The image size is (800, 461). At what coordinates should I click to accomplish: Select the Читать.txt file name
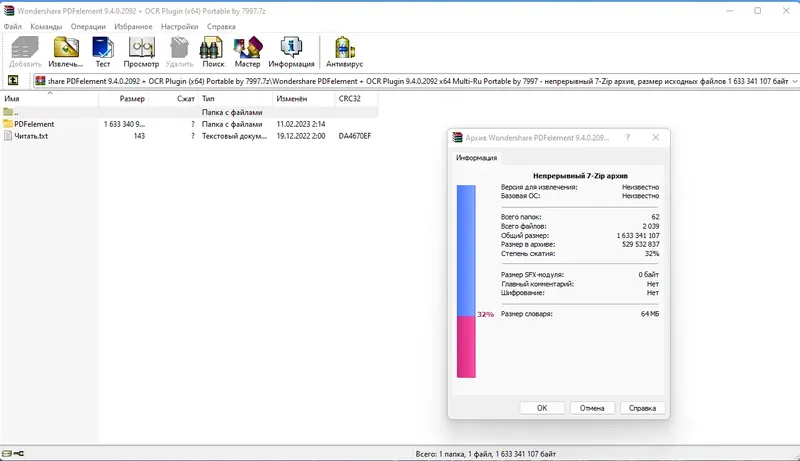(31, 136)
